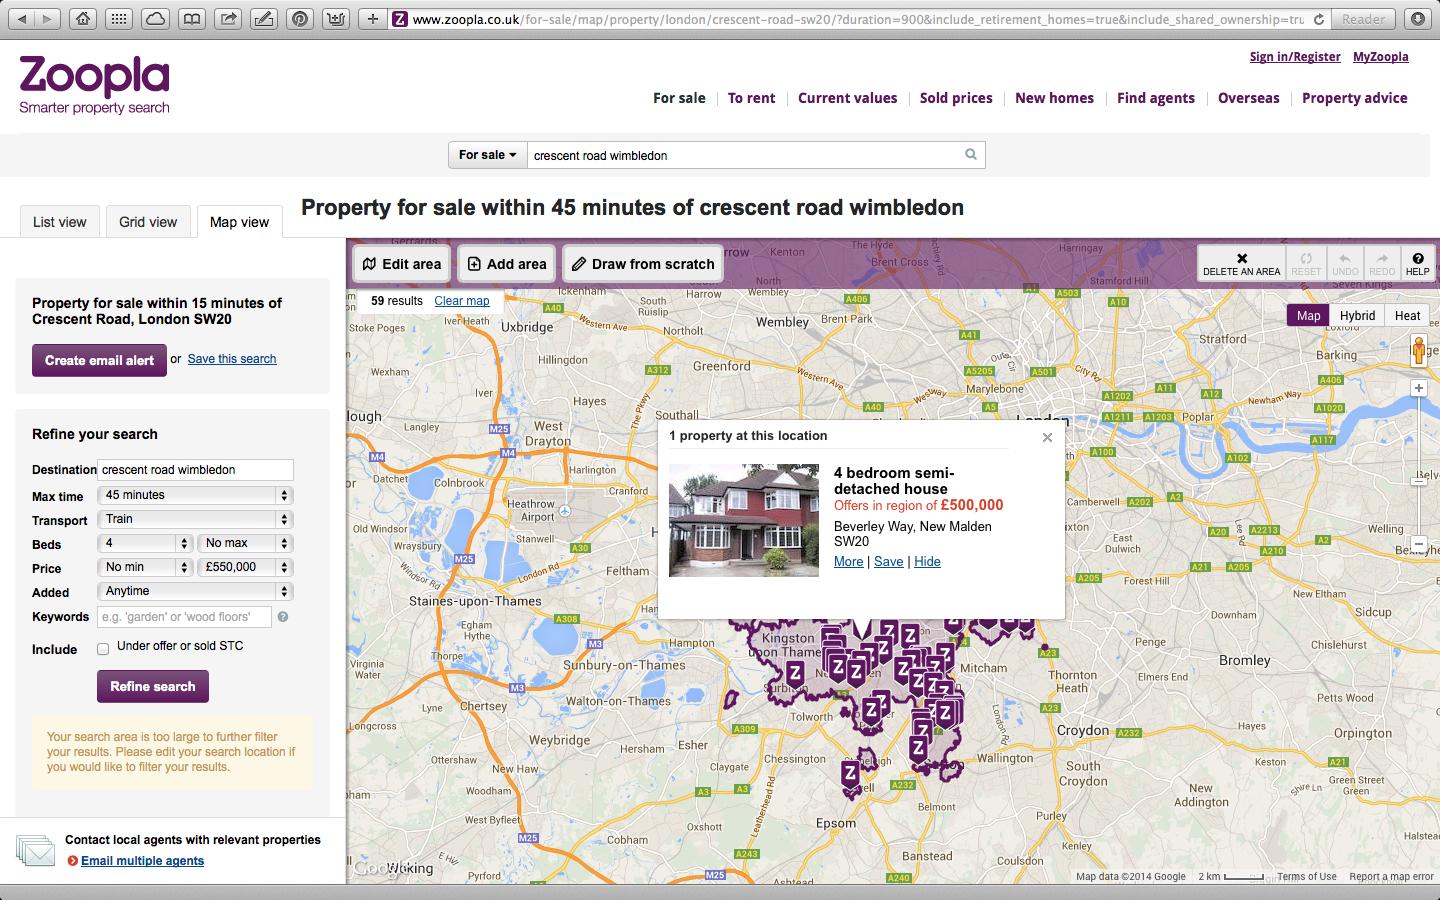Click the Undo arrow on the map toolbar

[x=1345, y=264]
